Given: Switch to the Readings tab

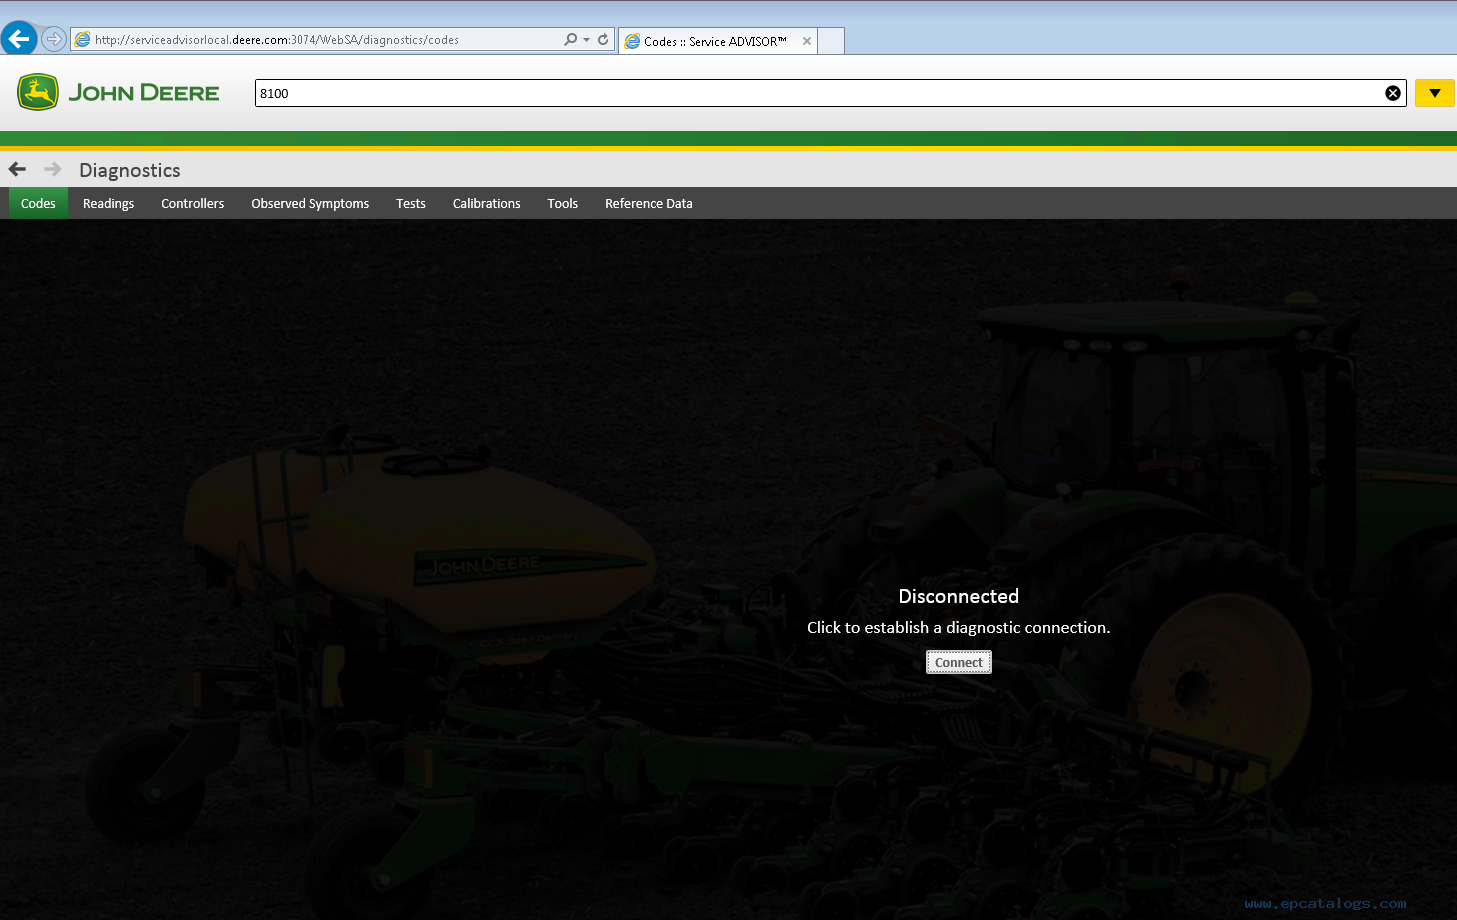Looking at the screenshot, I should tap(108, 203).
